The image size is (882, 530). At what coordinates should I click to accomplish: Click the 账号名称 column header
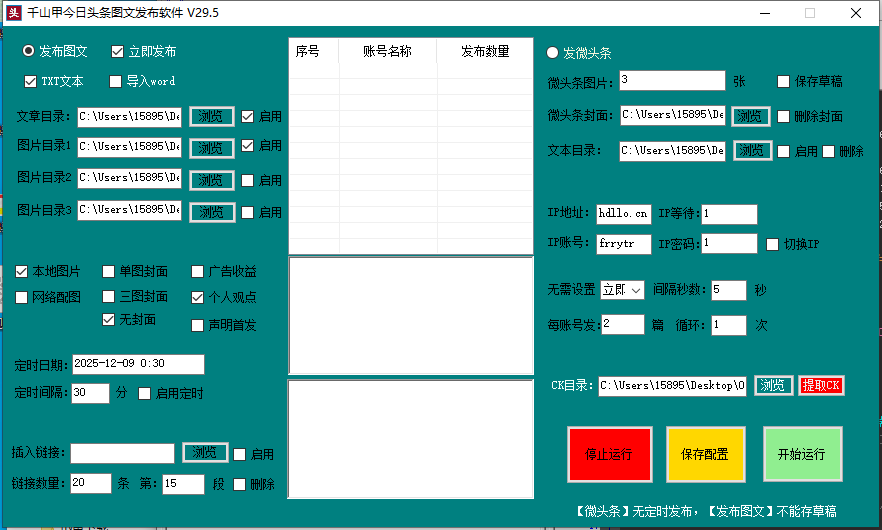387,51
